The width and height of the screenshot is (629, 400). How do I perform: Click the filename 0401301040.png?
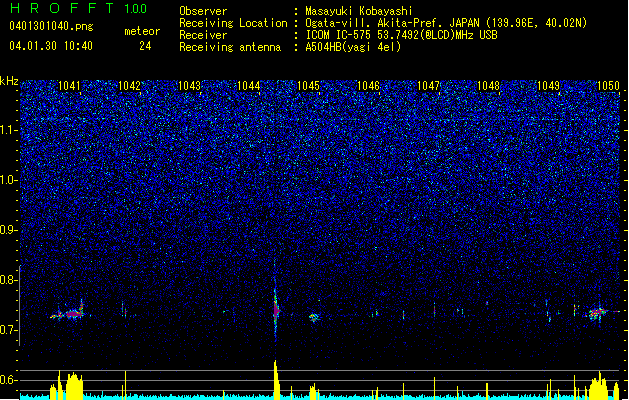pyautogui.click(x=51, y=26)
